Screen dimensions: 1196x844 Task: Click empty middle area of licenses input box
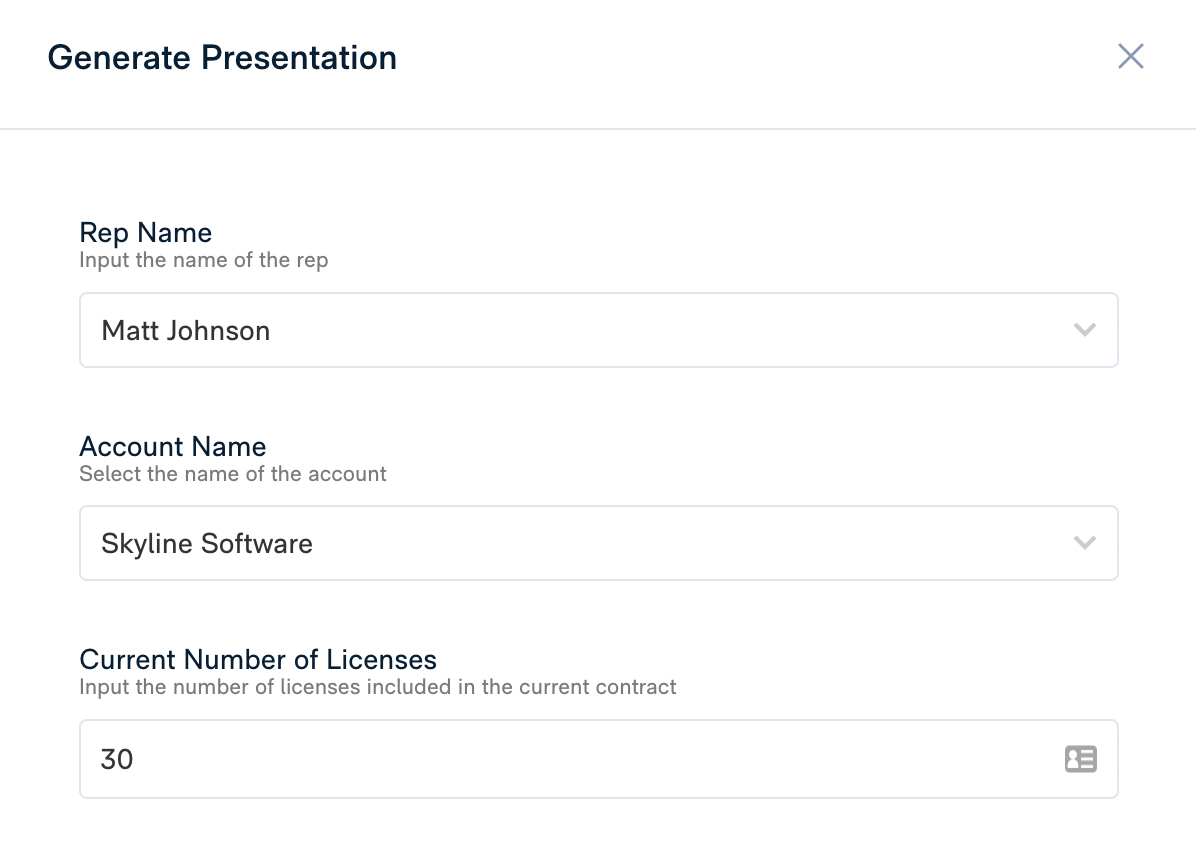click(x=600, y=759)
